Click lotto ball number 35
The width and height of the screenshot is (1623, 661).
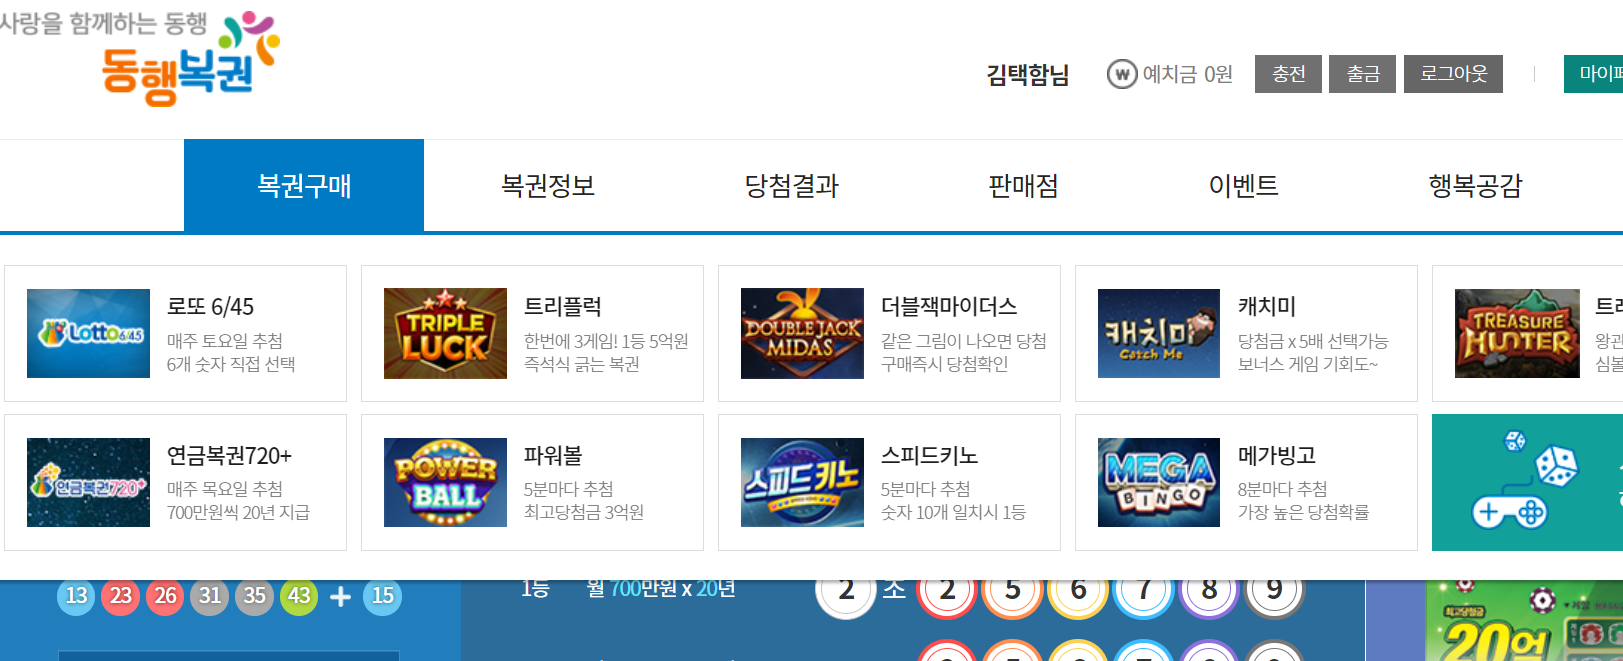(x=255, y=596)
